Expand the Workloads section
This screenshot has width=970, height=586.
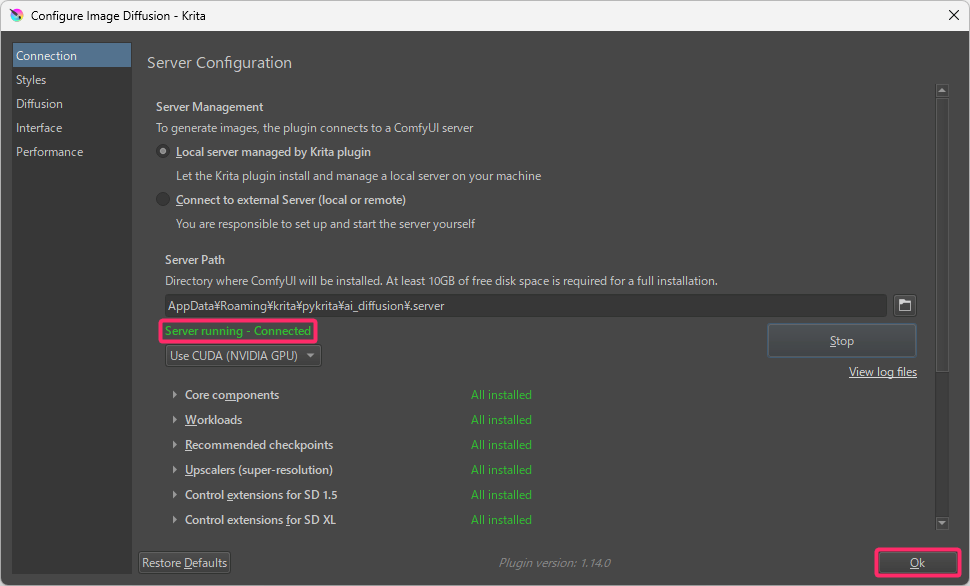(174, 420)
